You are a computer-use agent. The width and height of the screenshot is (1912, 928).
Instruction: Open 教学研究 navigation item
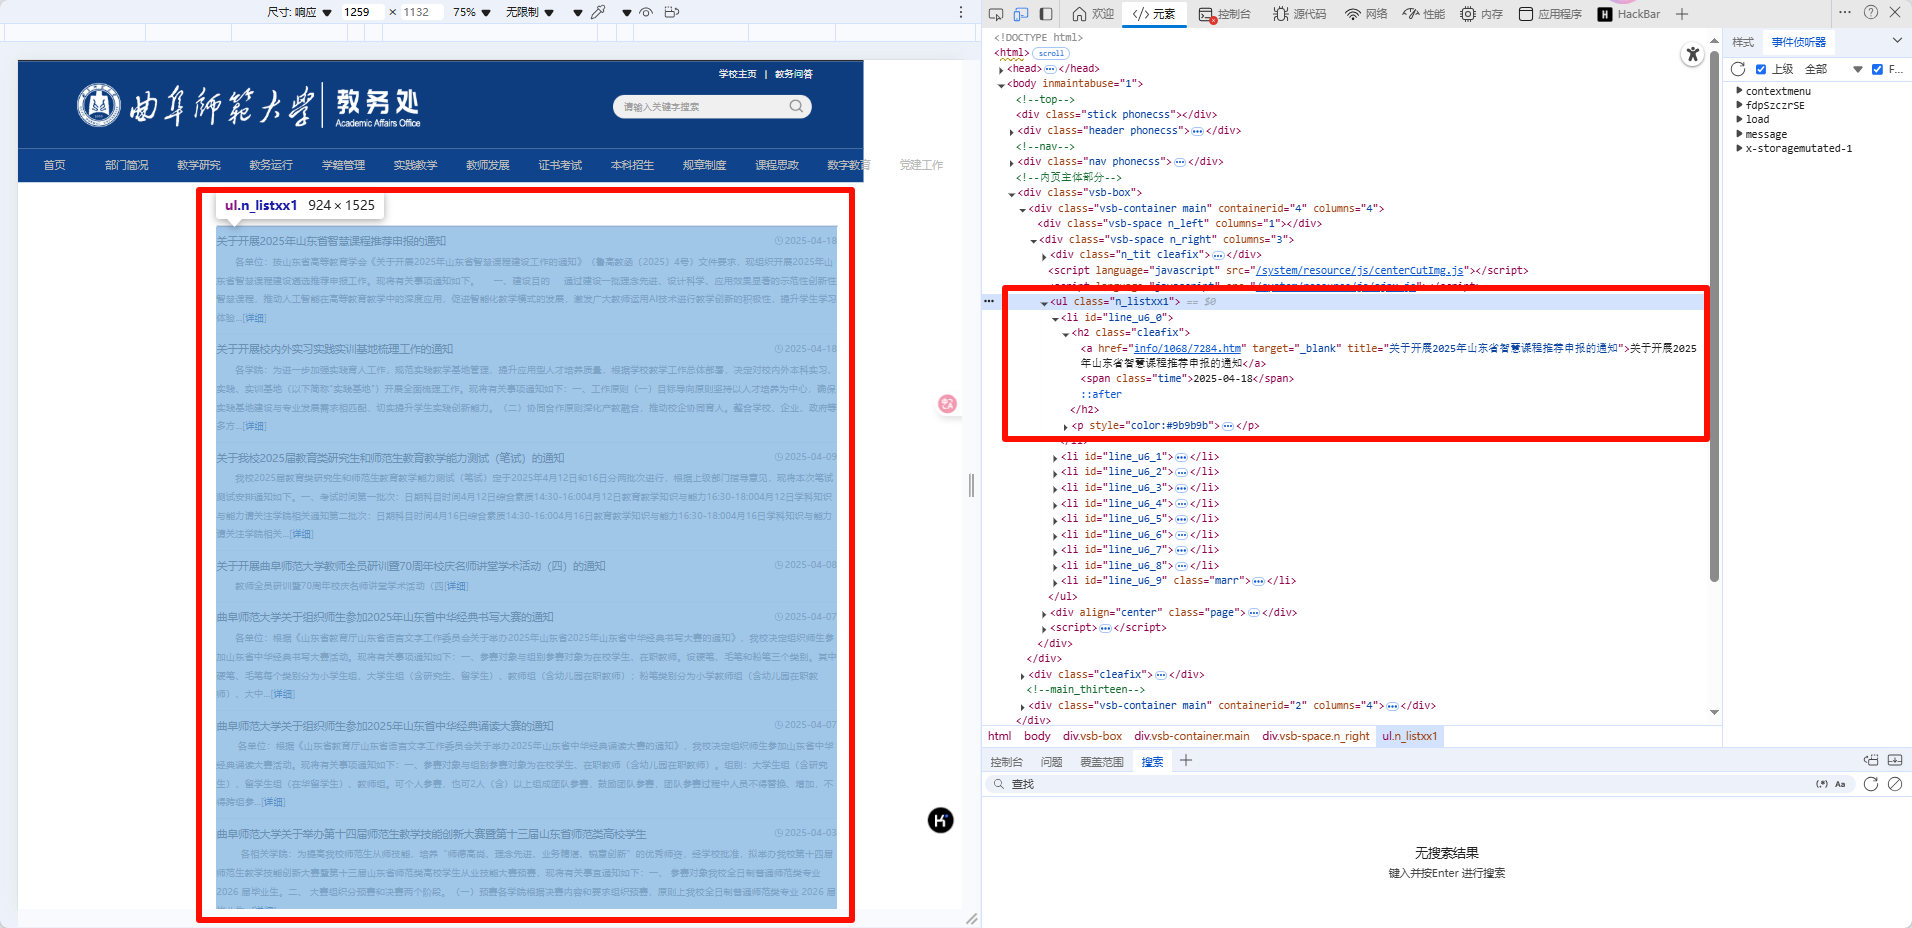click(199, 165)
